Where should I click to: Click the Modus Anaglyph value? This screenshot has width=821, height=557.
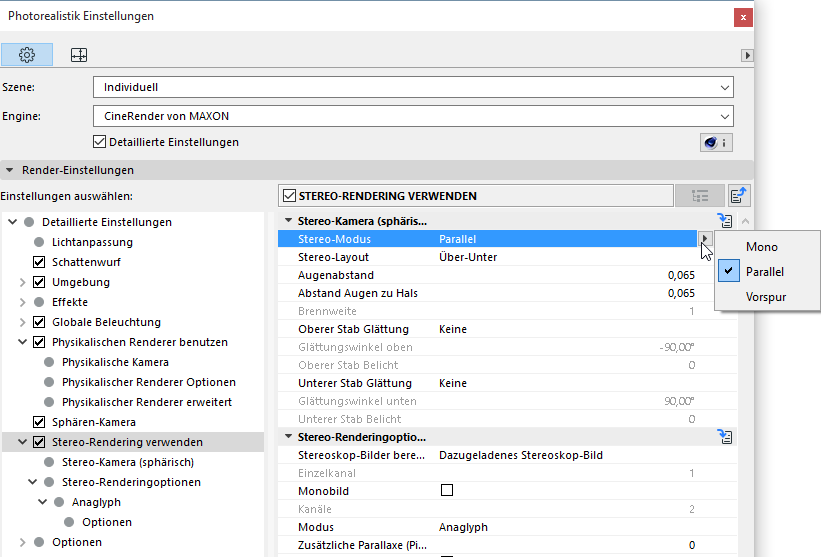click(463, 527)
